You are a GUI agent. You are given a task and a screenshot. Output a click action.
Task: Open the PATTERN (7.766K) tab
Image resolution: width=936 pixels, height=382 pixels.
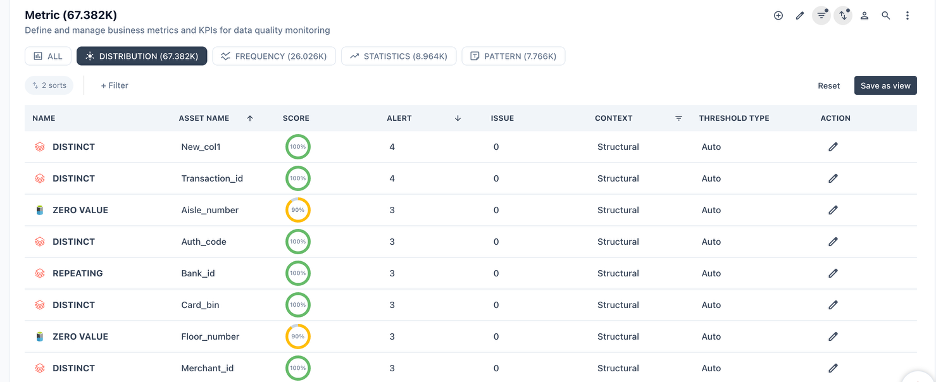513,56
